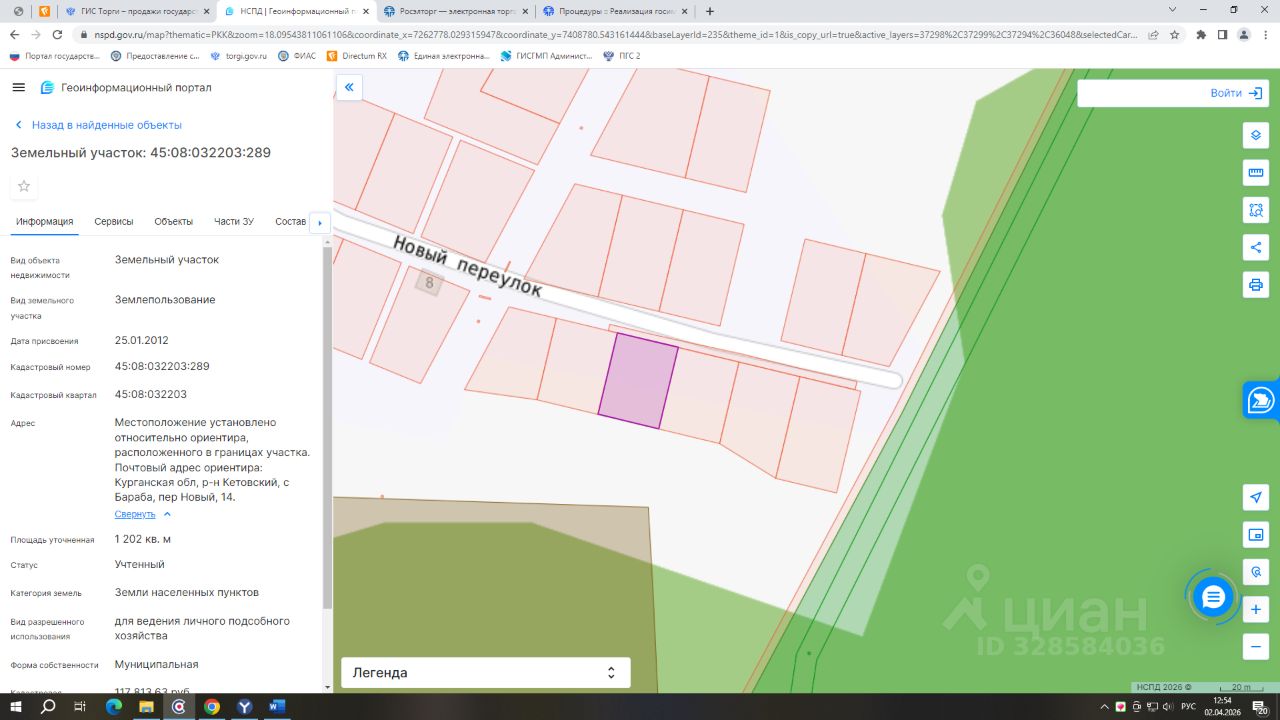Open torgi.gov.ru bookmark

pyautogui.click(x=239, y=56)
